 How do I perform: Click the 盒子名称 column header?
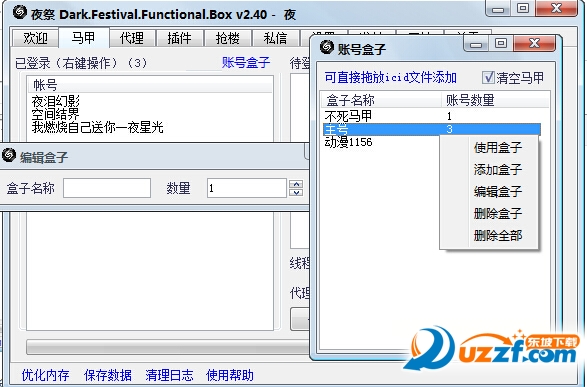tap(381, 100)
